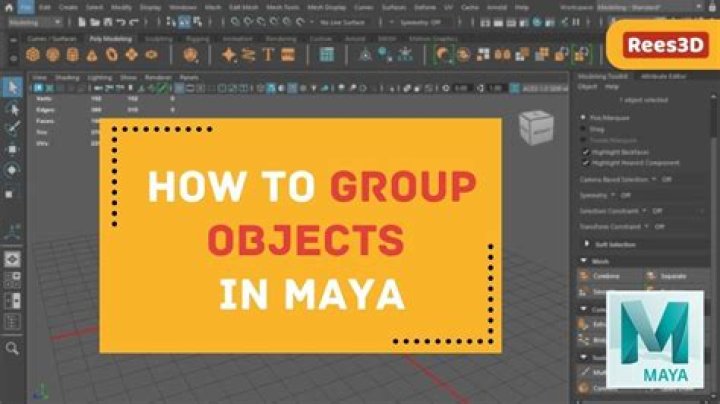Switch to the Curves / Surfaces shelf tab
The height and width of the screenshot is (404, 720).
[52, 39]
